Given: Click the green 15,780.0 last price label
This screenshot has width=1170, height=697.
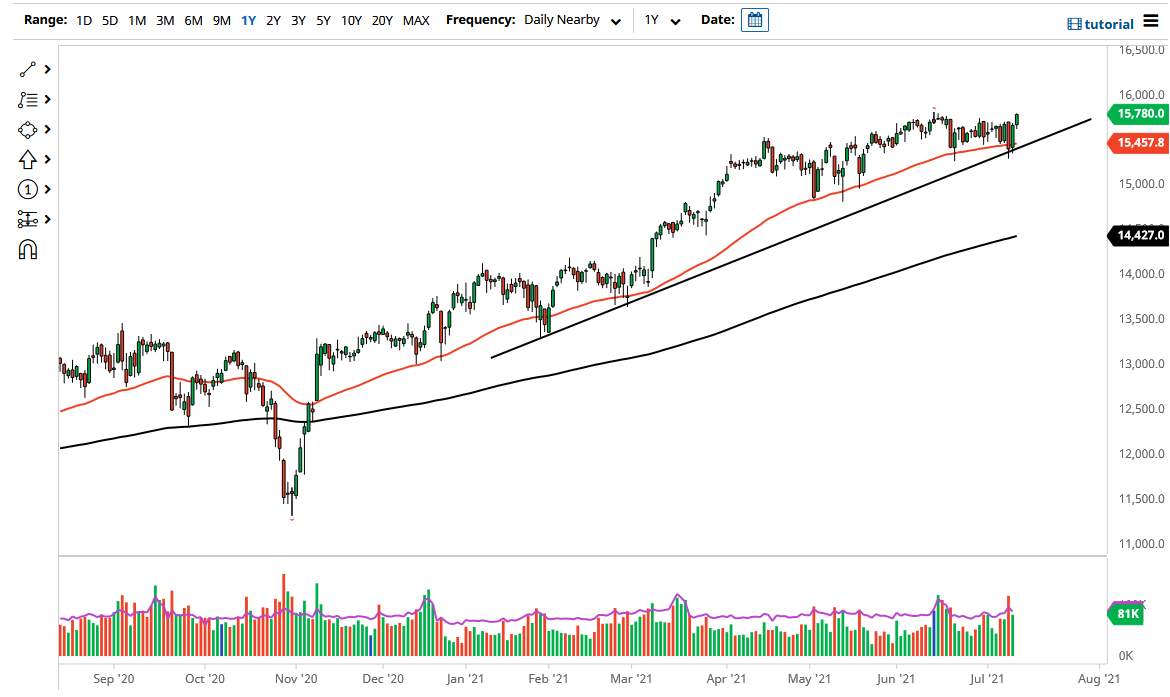Looking at the screenshot, I should (1139, 113).
